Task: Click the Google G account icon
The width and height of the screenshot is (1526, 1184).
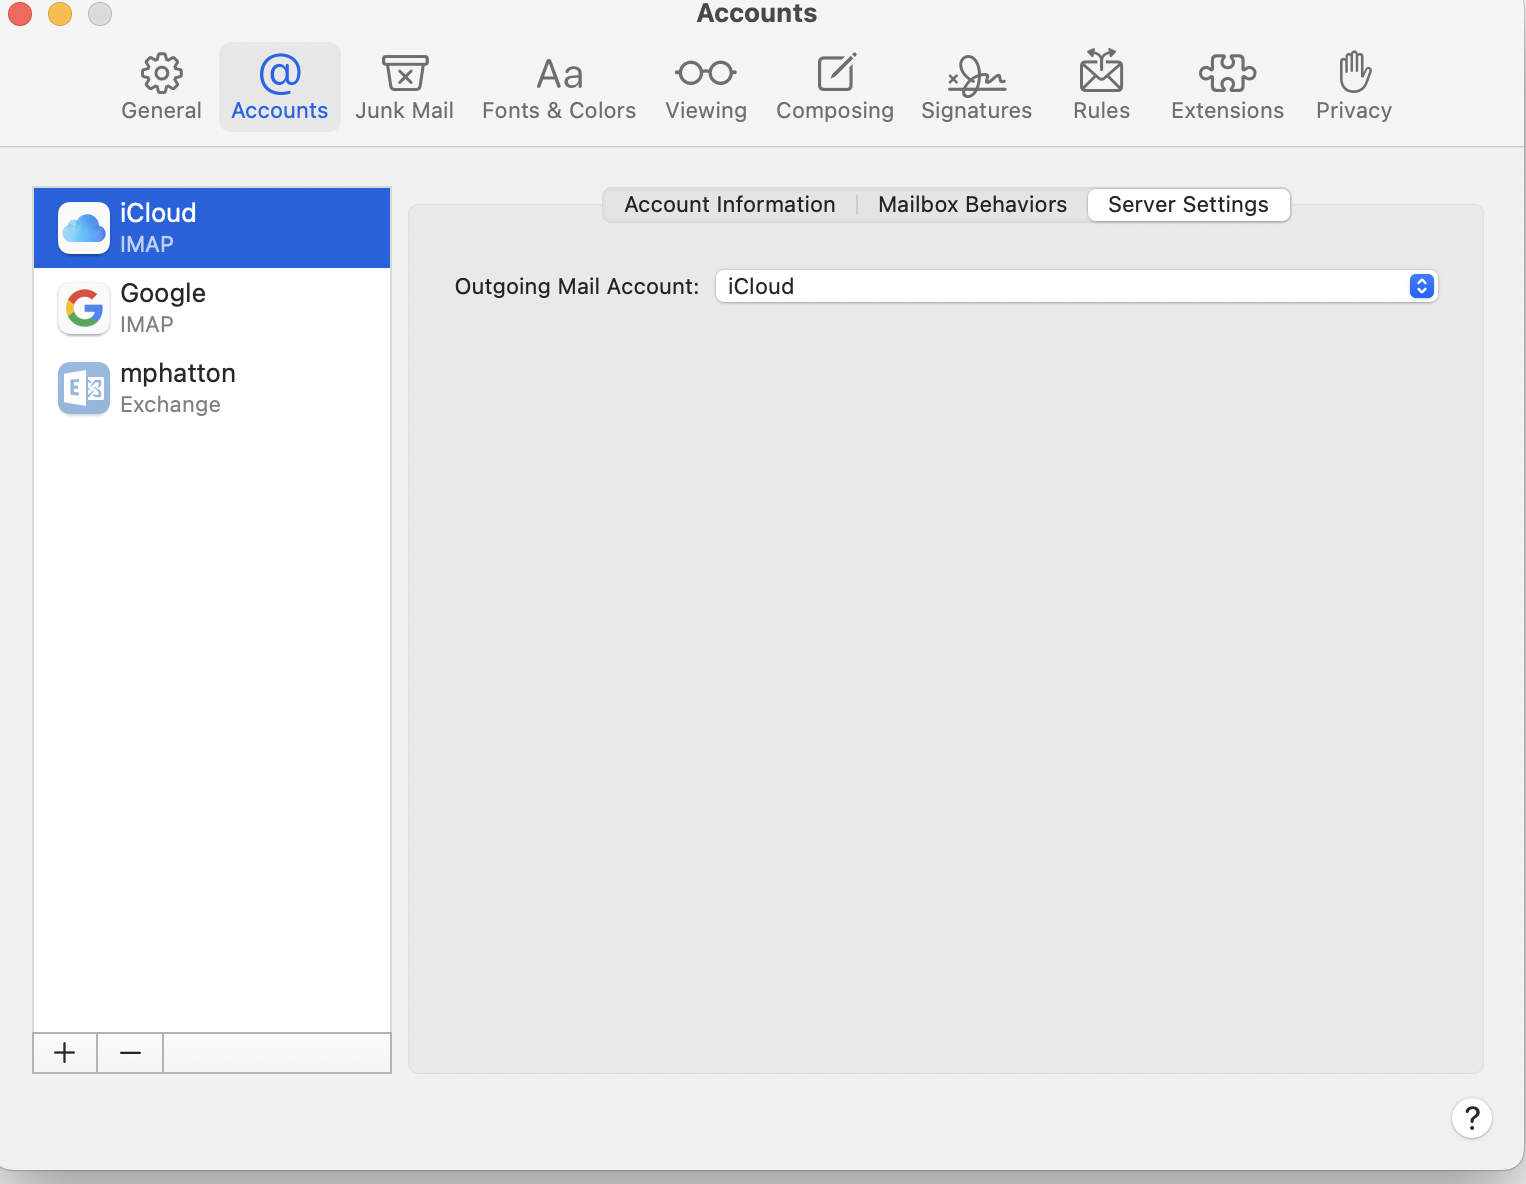Action: [x=84, y=308]
